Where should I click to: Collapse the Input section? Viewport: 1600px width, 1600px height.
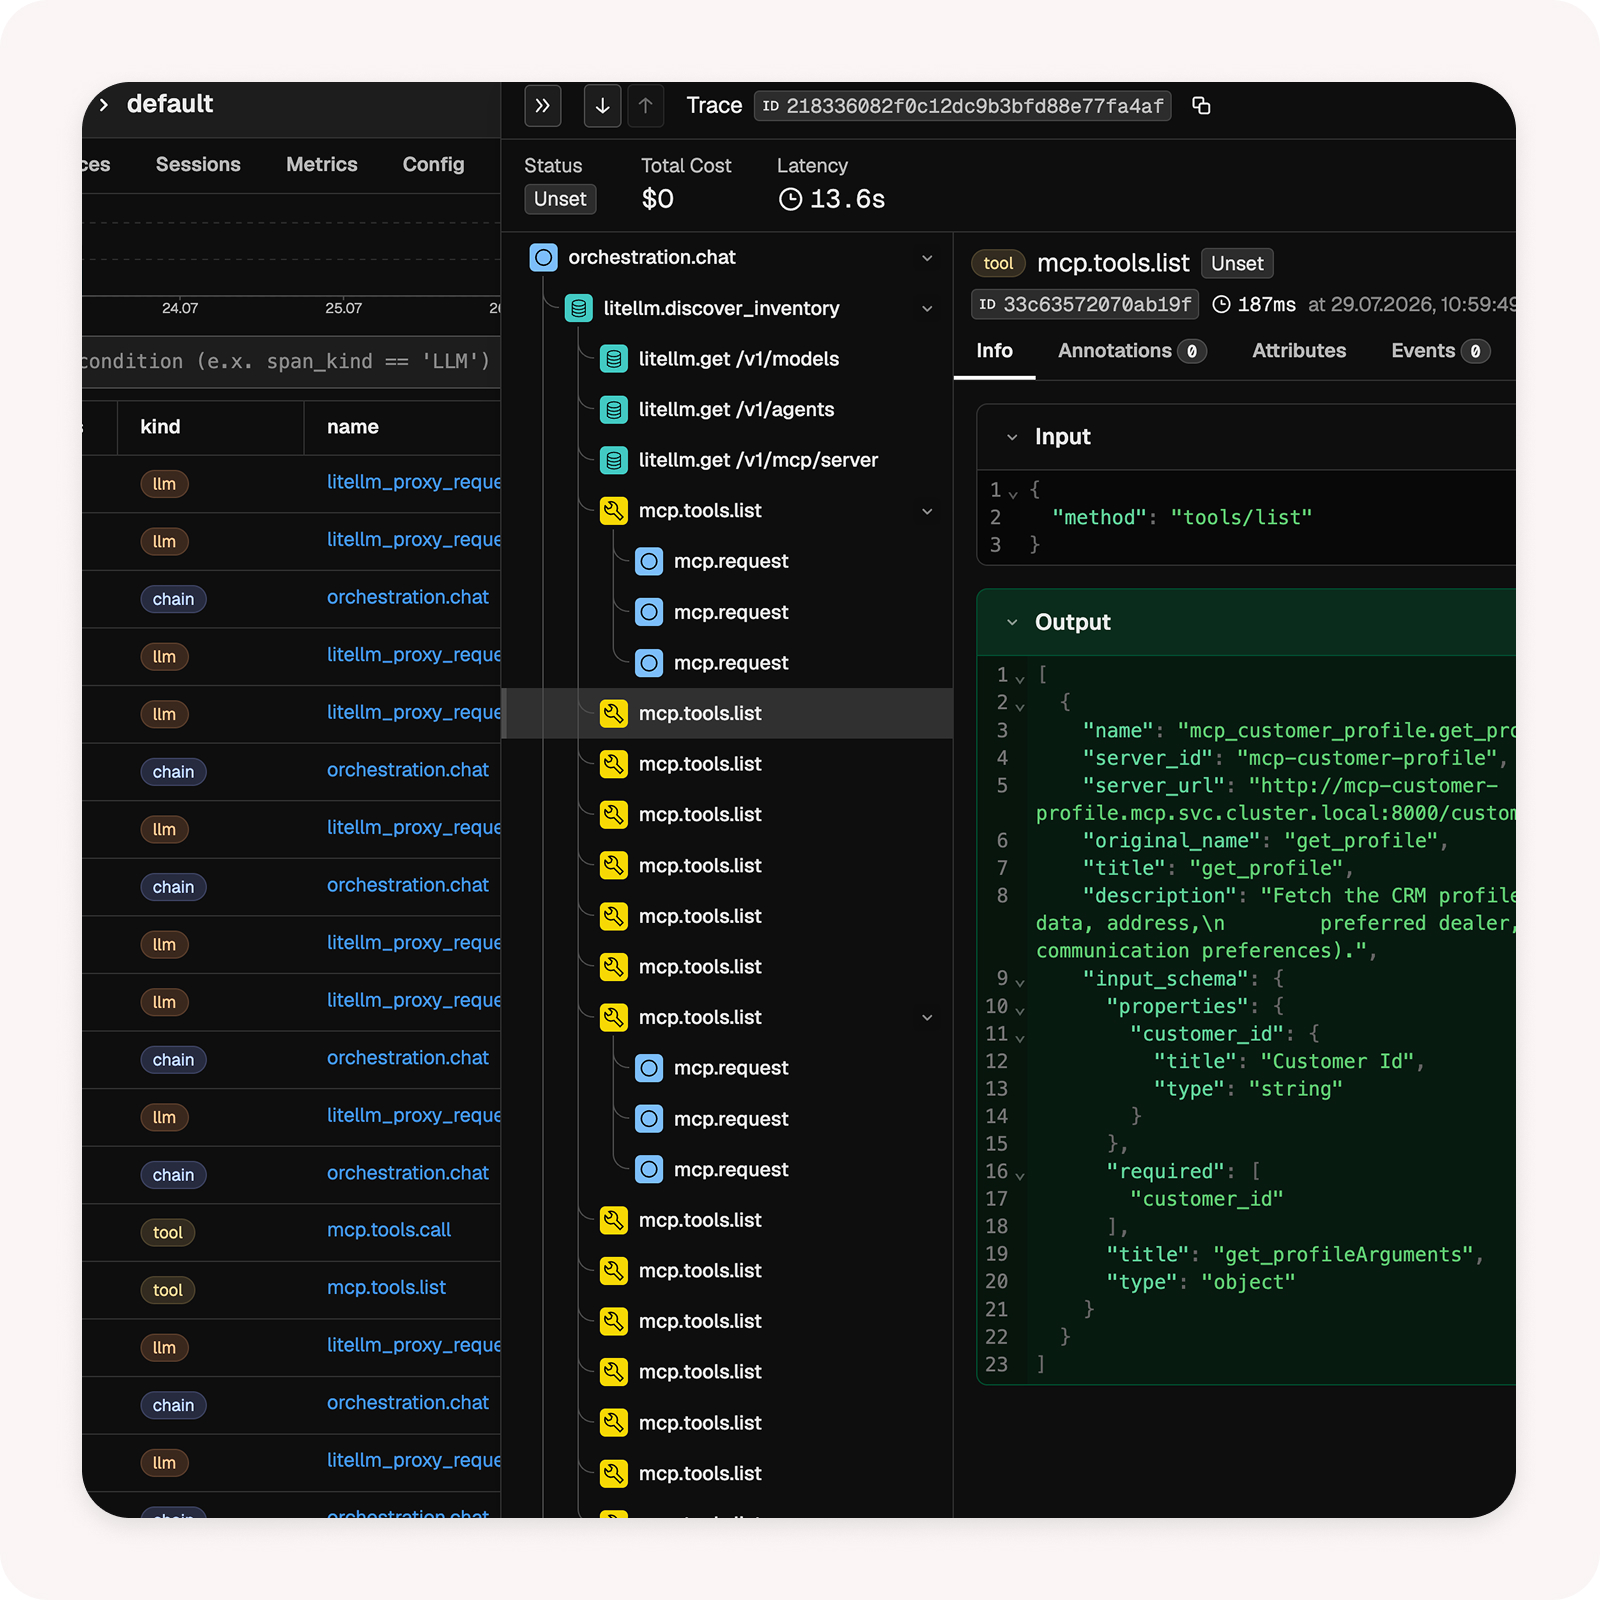click(1012, 437)
